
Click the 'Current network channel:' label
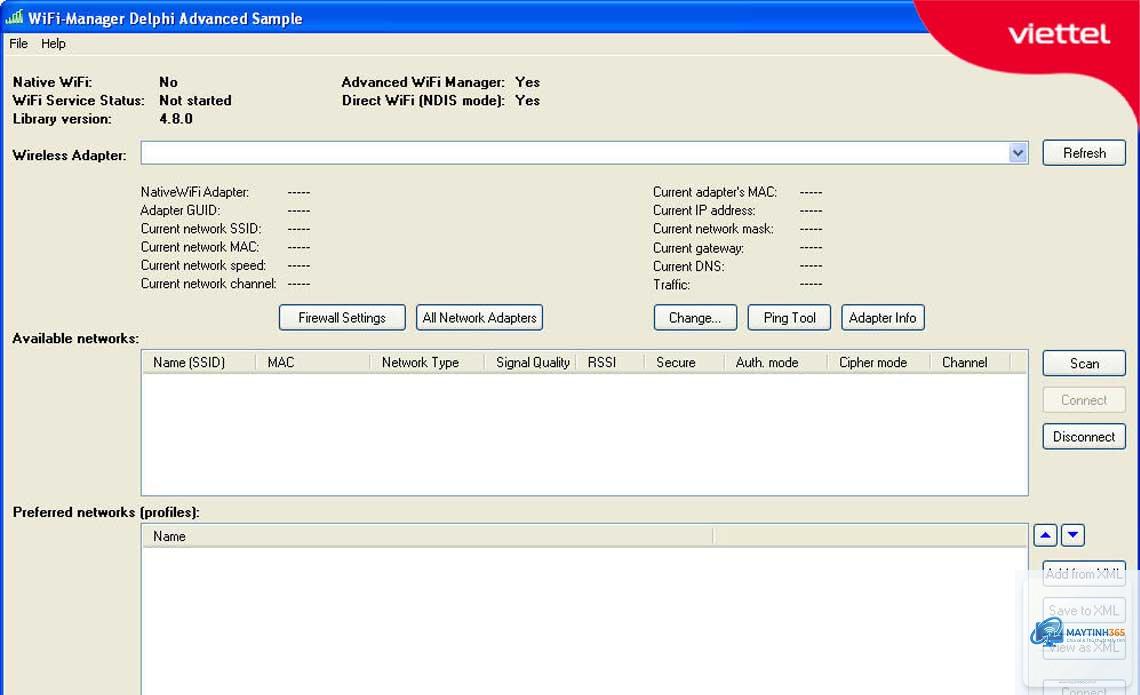[209, 284]
